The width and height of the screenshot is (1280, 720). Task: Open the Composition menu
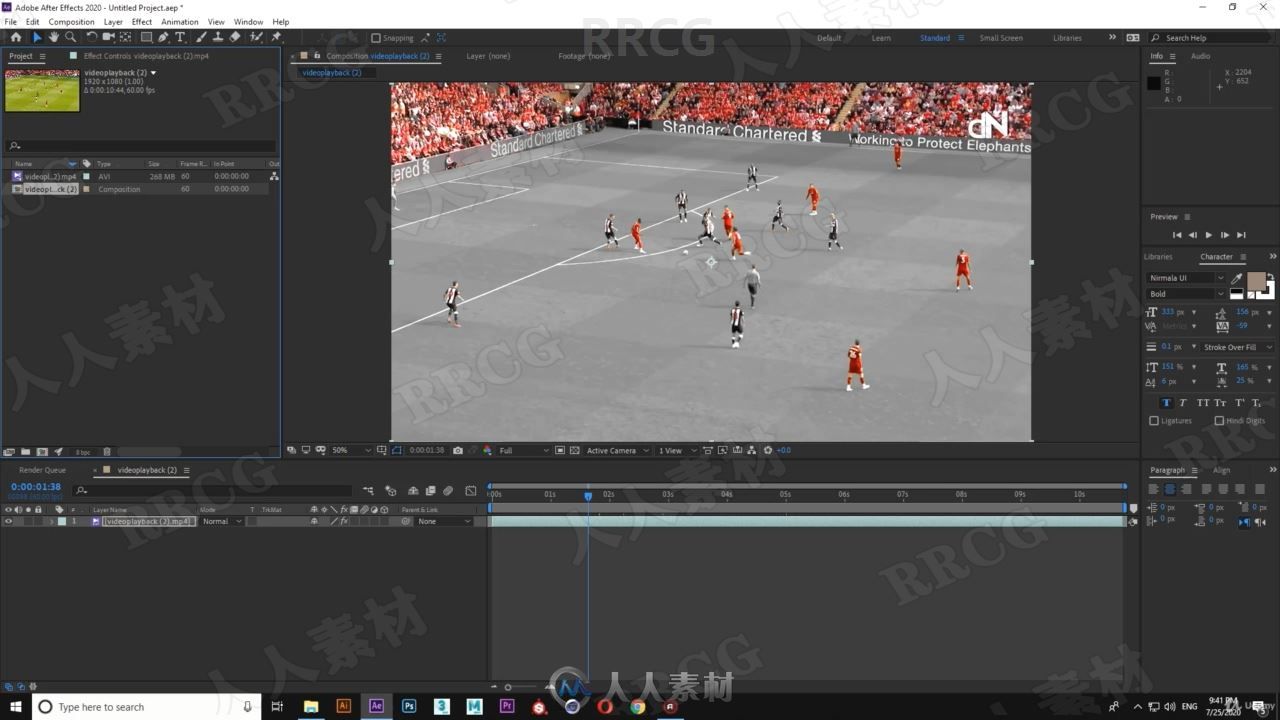(71, 21)
